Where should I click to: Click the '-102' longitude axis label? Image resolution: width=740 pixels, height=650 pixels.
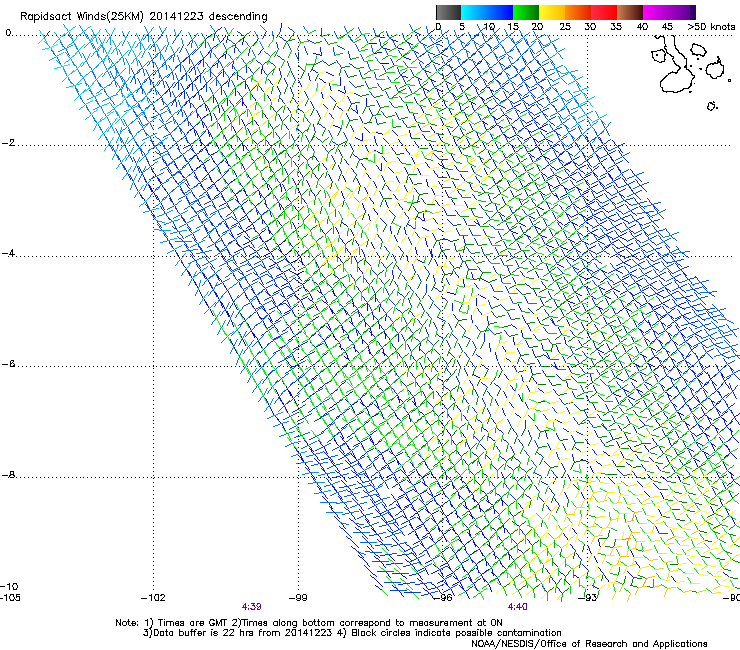click(x=153, y=598)
